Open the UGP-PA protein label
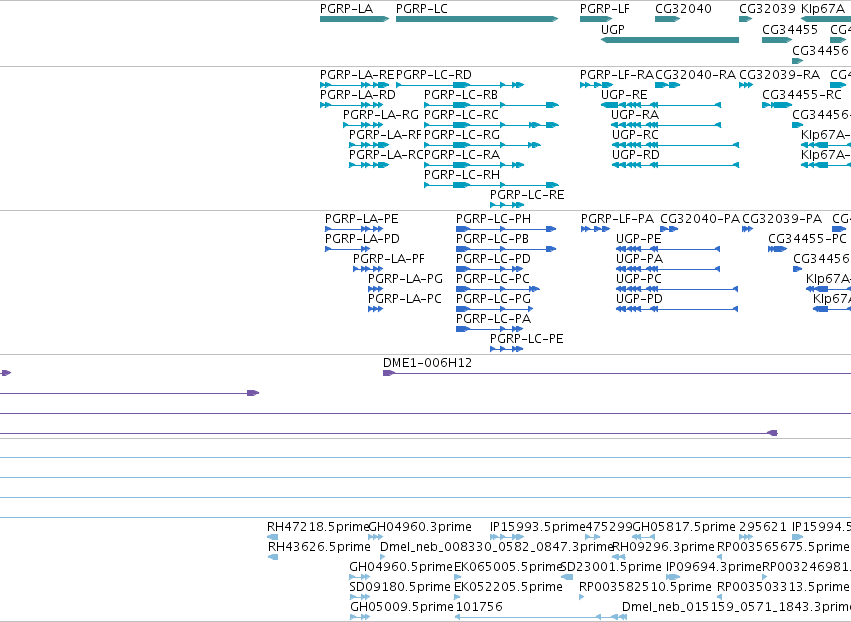The width and height of the screenshot is (851, 622). click(x=639, y=259)
